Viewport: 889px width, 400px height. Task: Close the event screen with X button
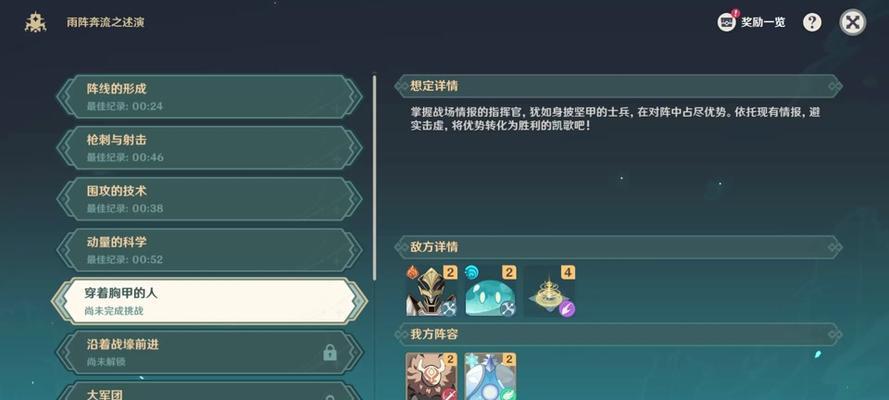pyautogui.click(x=853, y=23)
